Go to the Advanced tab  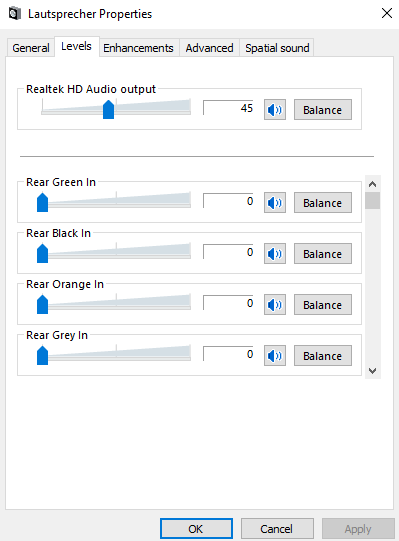[x=210, y=48]
